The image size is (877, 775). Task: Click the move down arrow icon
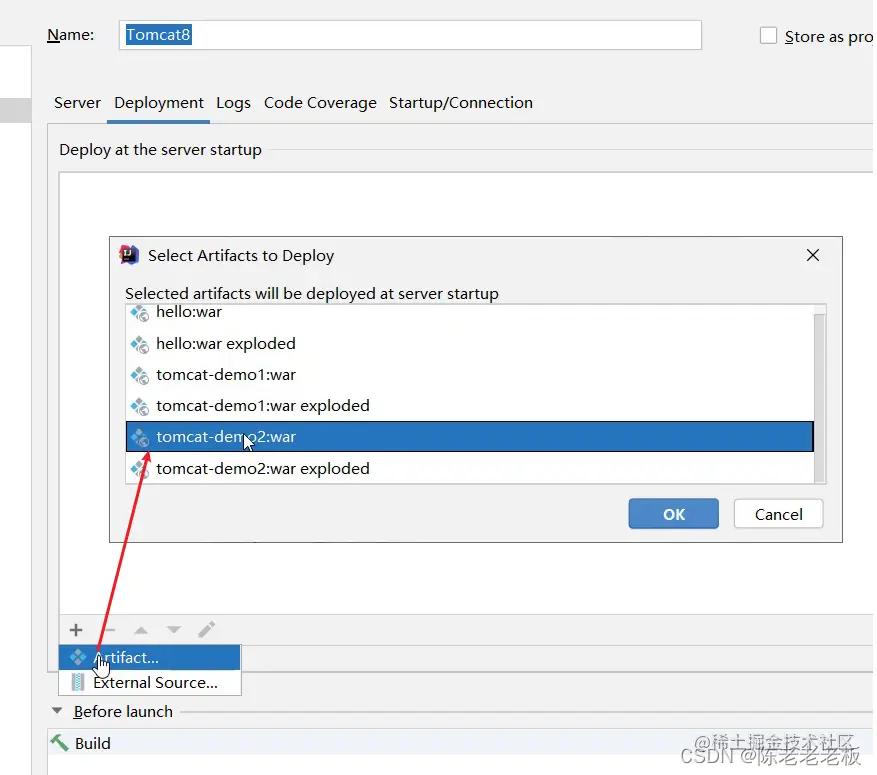click(174, 630)
